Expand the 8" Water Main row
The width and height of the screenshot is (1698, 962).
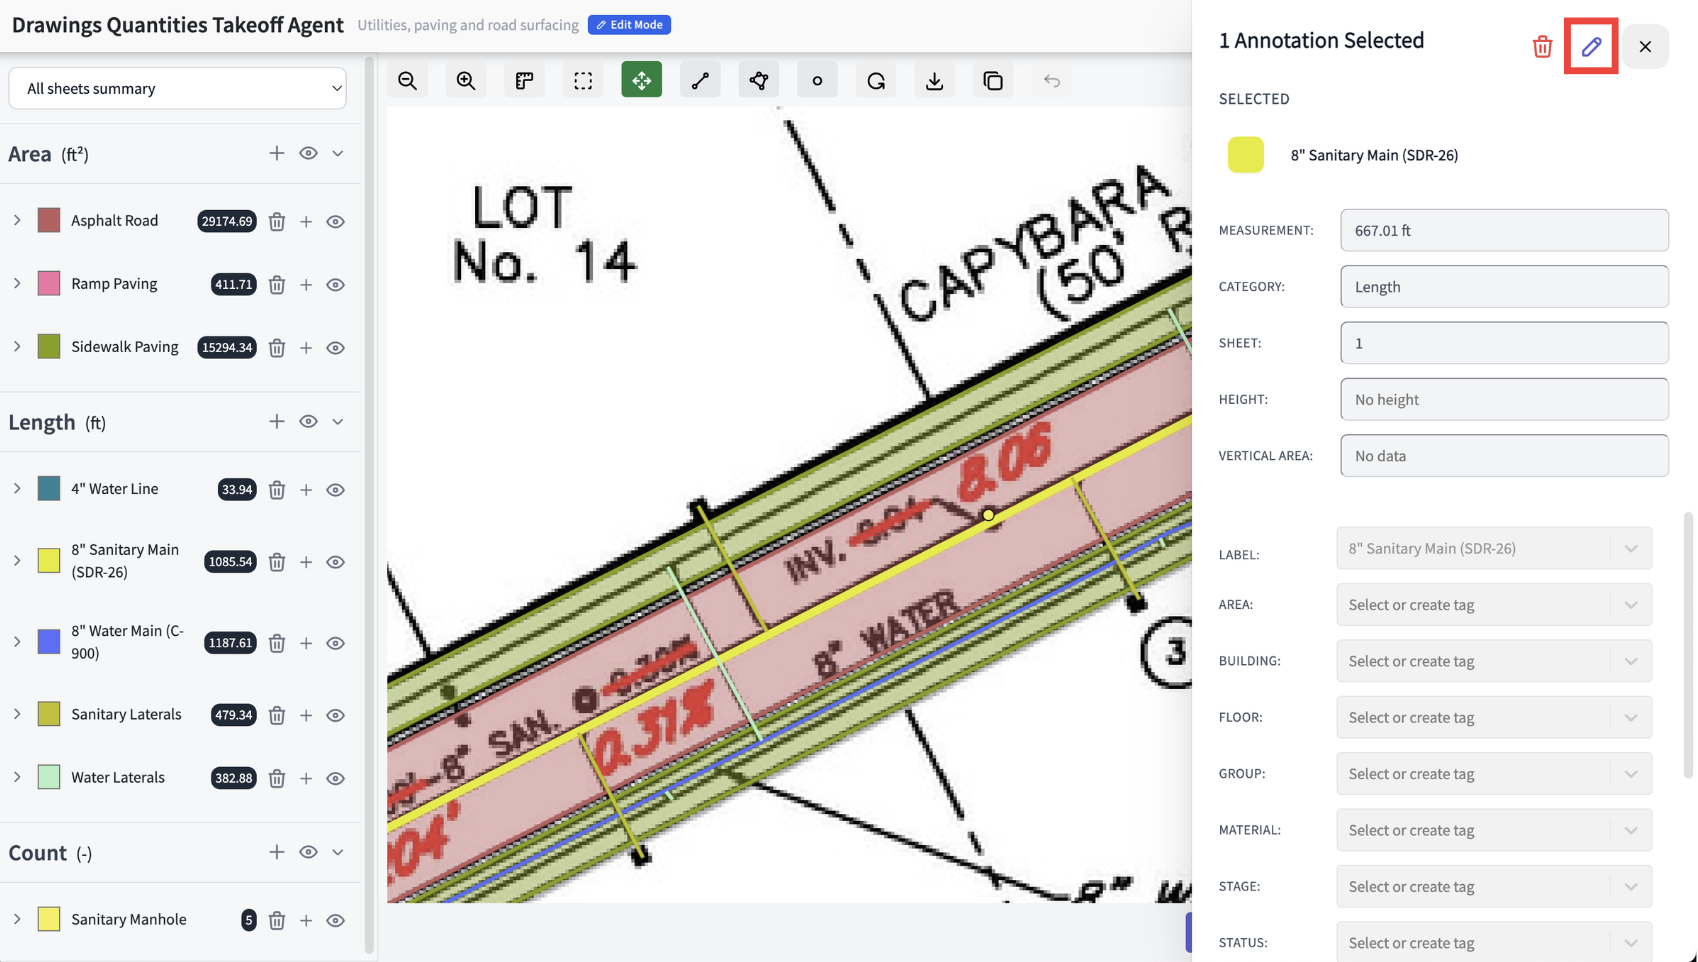click(x=17, y=642)
